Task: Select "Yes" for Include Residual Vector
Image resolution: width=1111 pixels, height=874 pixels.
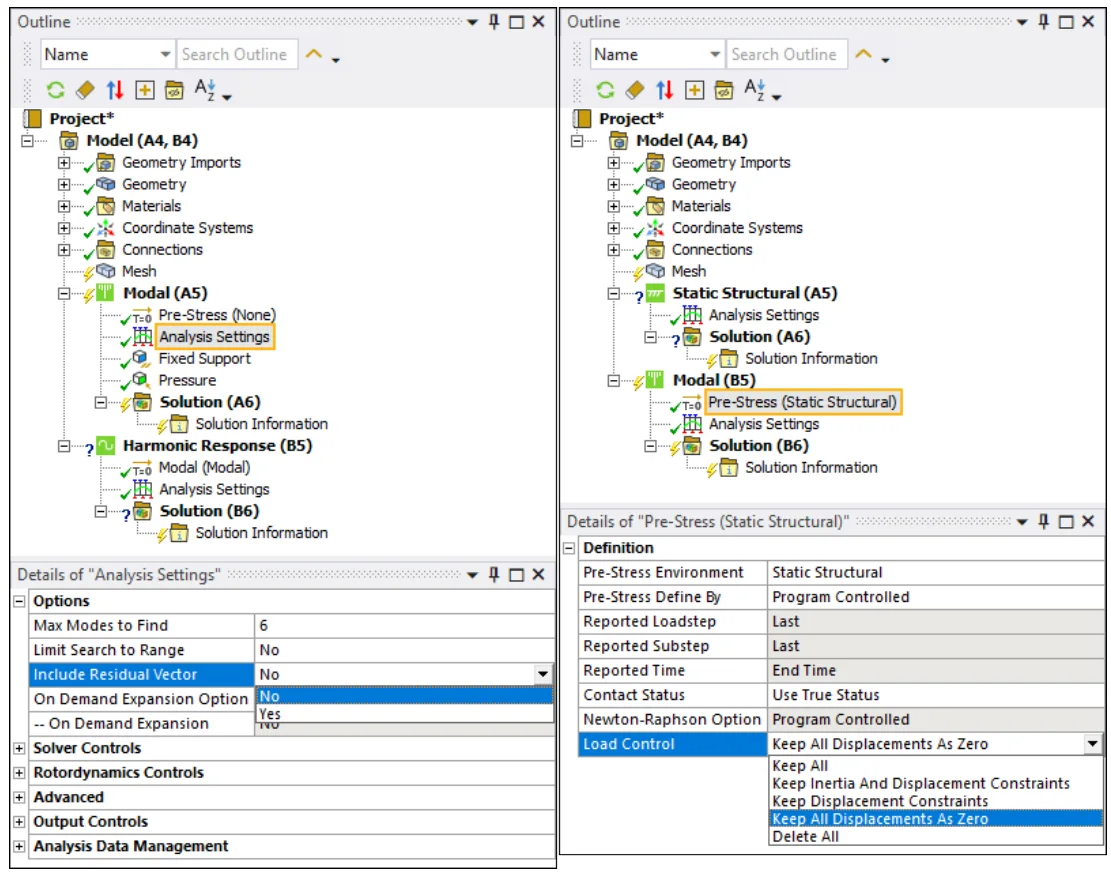Action: pyautogui.click(x=270, y=714)
